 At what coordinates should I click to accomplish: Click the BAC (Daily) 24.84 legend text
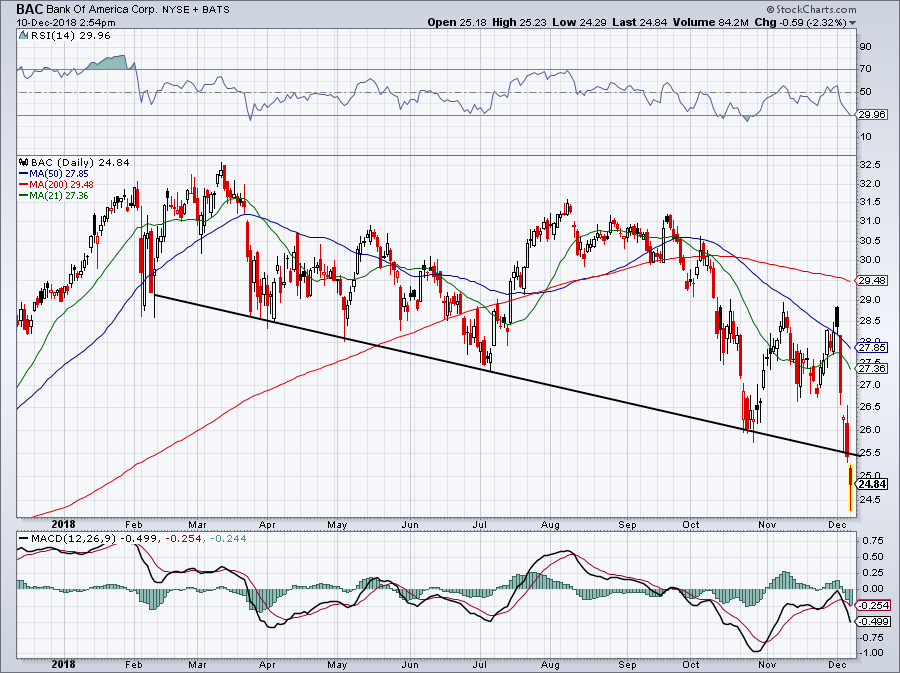coord(80,162)
